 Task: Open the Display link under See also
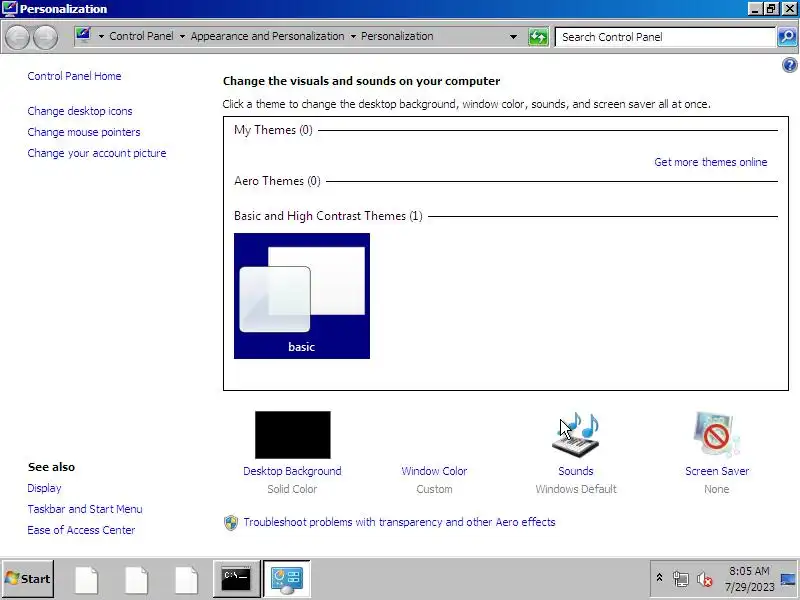pyautogui.click(x=44, y=488)
